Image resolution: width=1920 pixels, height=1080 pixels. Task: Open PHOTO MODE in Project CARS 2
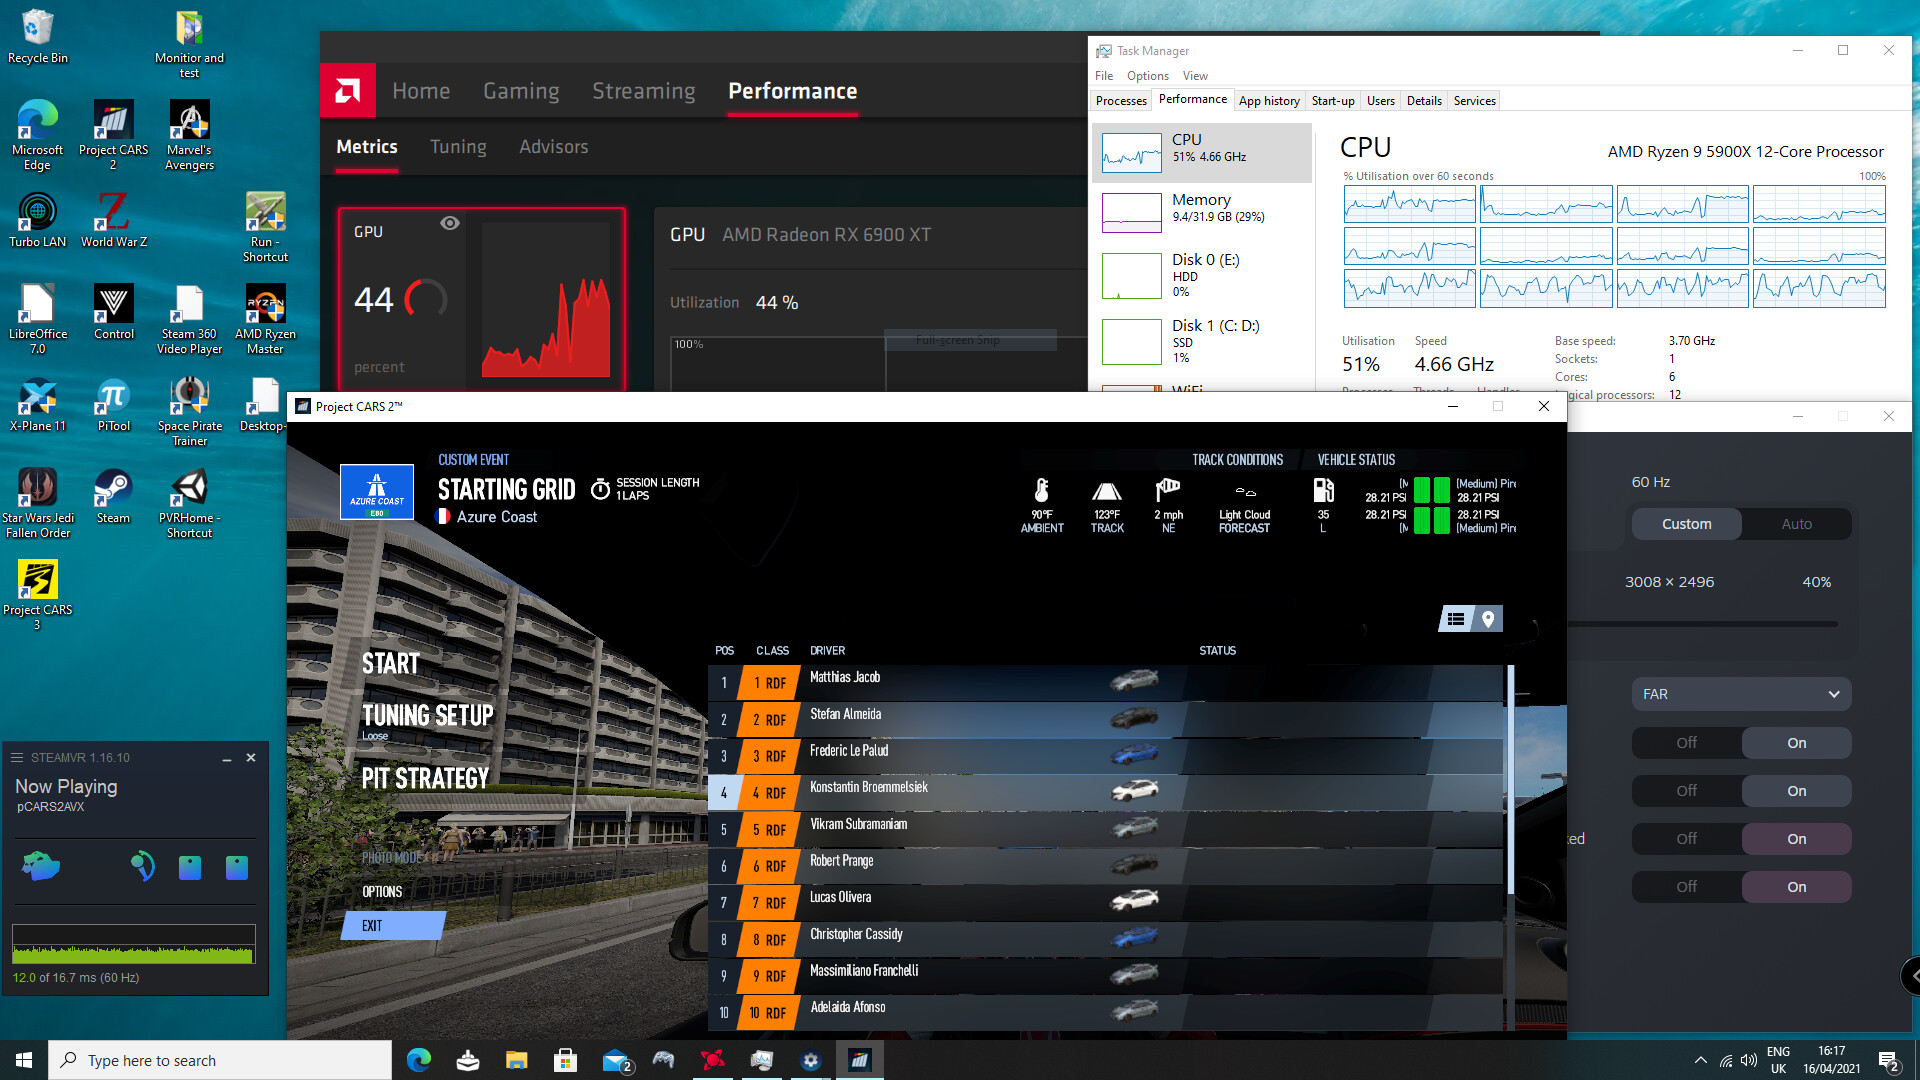(391, 858)
